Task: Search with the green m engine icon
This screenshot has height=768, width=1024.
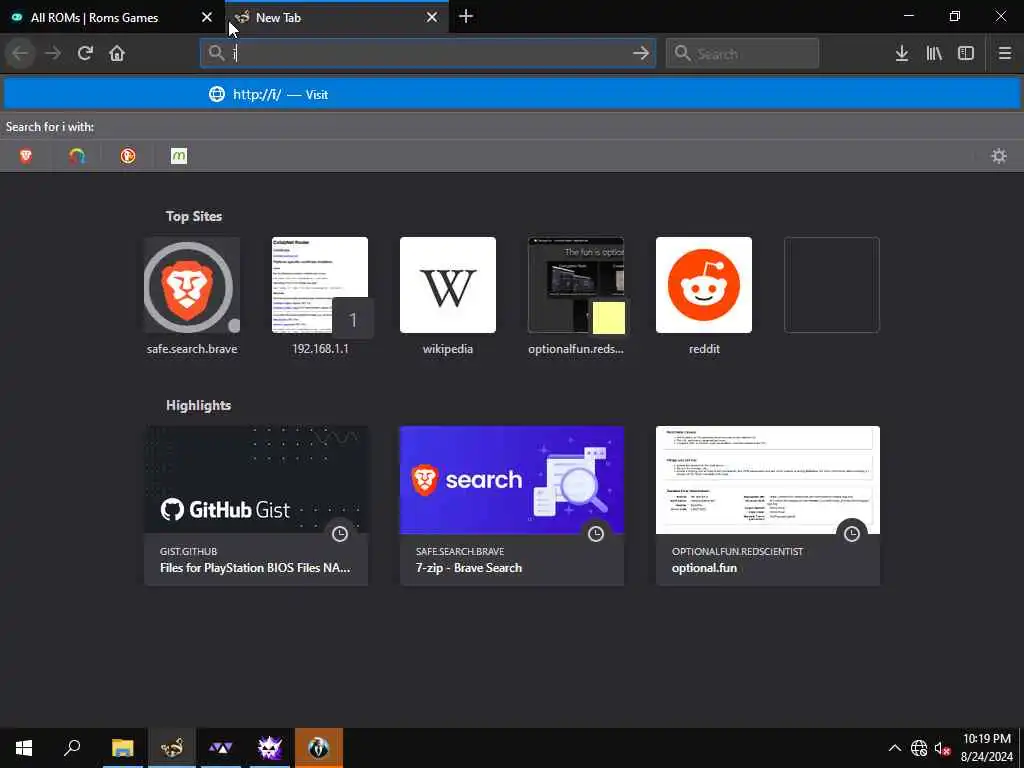Action: tap(179, 156)
